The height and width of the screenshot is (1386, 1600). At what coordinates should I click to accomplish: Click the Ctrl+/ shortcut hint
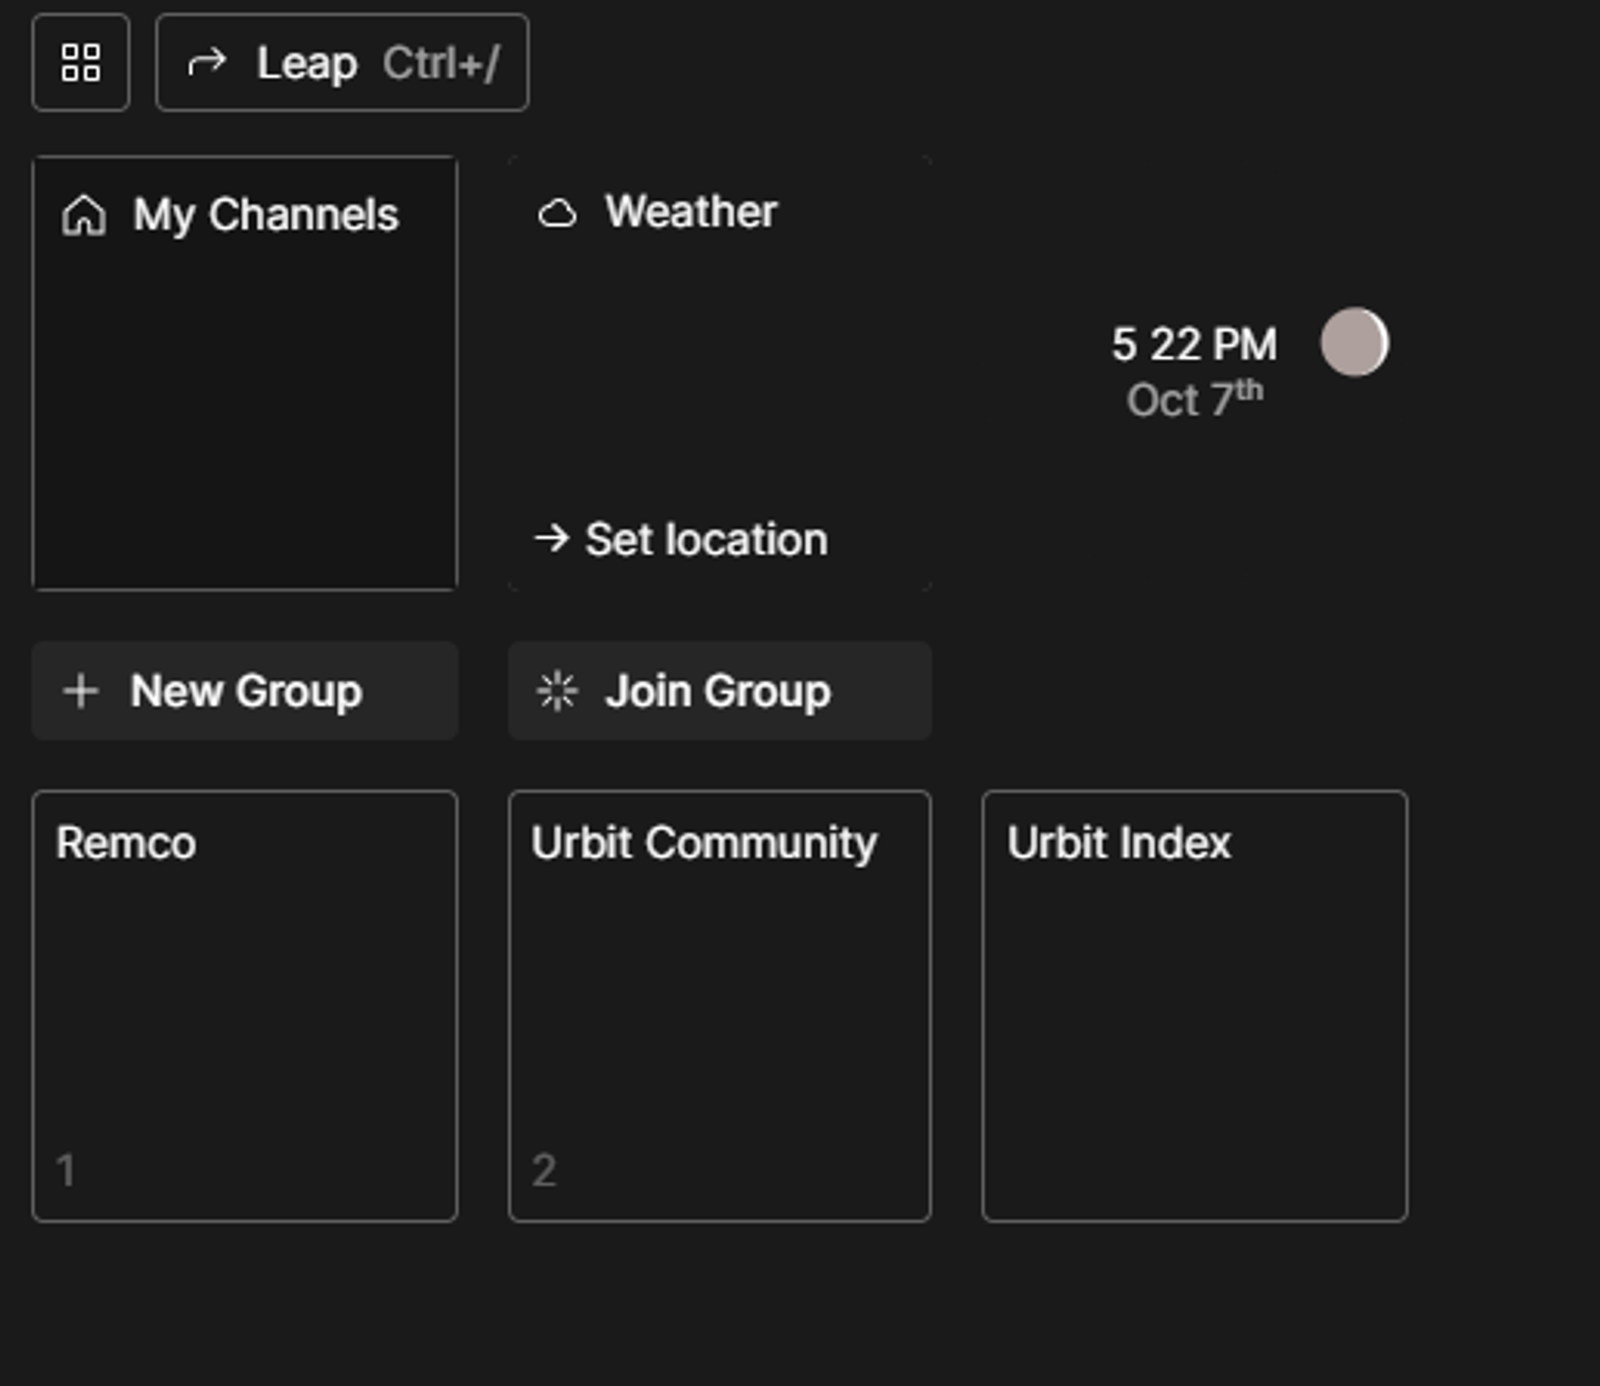click(441, 63)
